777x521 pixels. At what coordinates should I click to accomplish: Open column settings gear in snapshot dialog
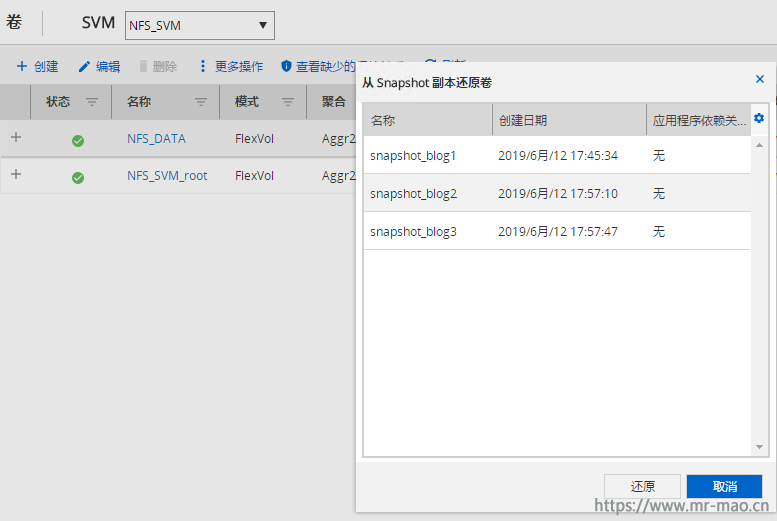tap(759, 118)
